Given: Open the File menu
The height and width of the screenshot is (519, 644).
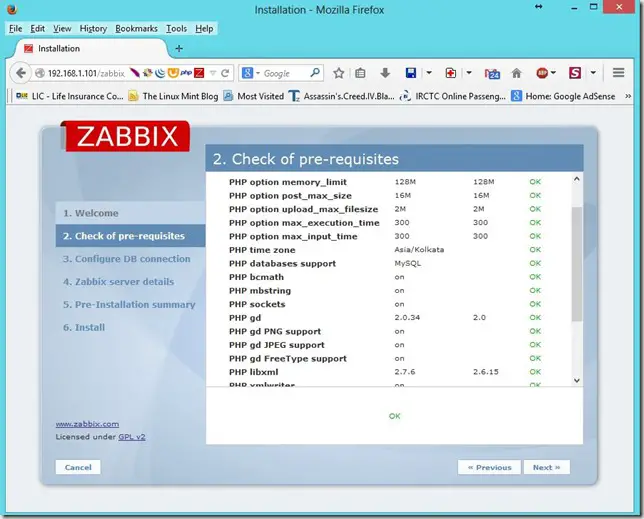Looking at the screenshot, I should [x=16, y=29].
